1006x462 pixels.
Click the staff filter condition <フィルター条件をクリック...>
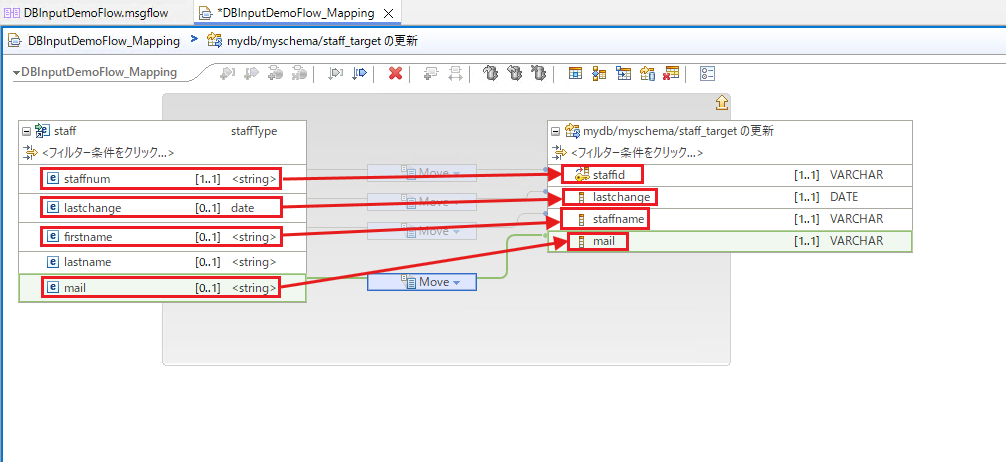pyautogui.click(x=108, y=153)
